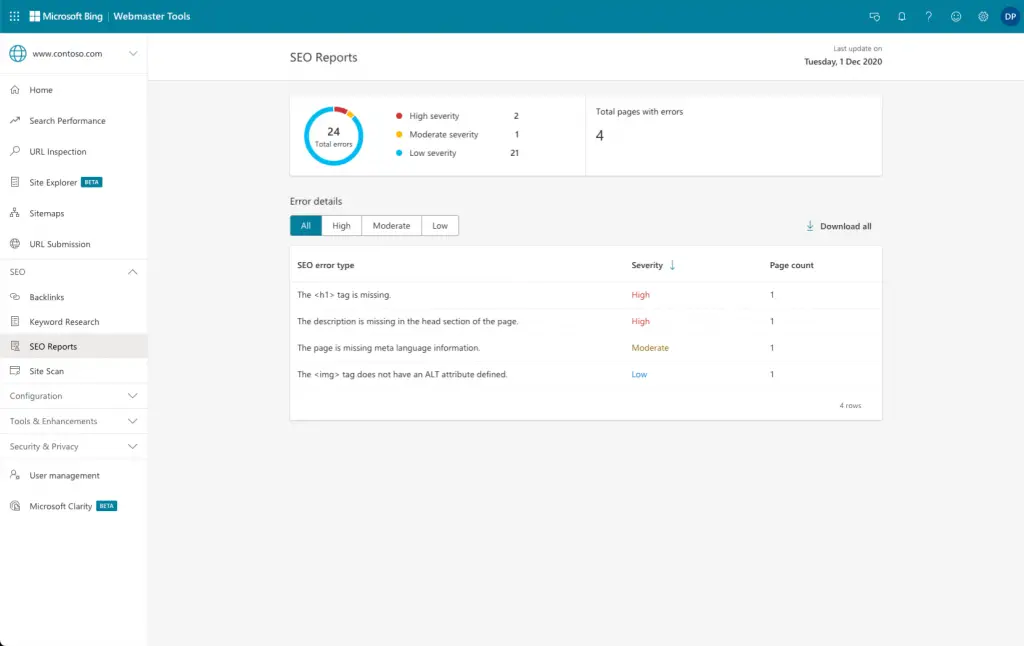Screen dimensions: 1024x646
Task: Open the app launcher grid icon
Action: click(x=14, y=16)
